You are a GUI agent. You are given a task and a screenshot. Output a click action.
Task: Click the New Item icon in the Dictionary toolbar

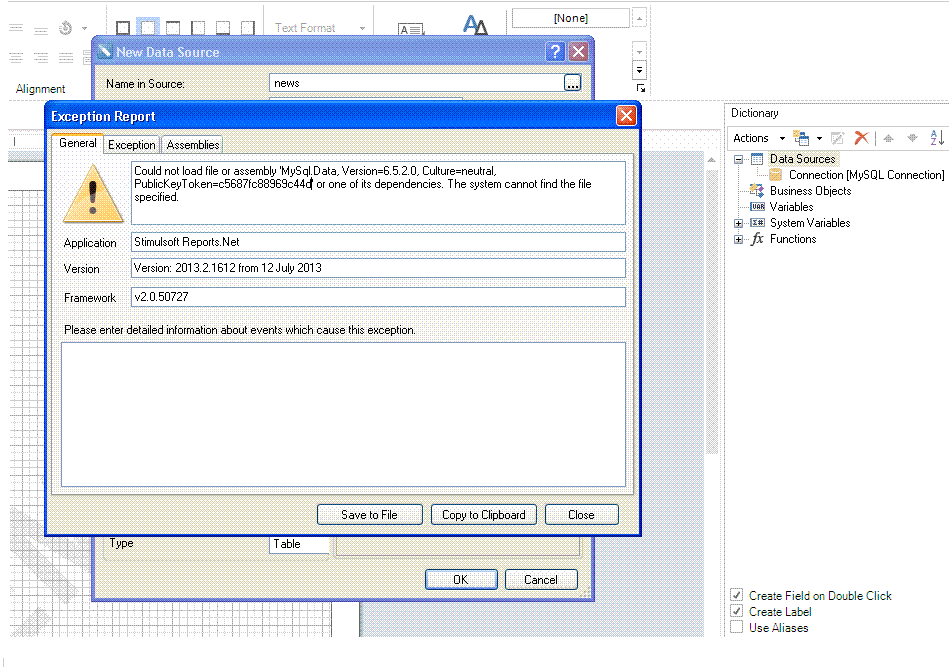point(802,138)
